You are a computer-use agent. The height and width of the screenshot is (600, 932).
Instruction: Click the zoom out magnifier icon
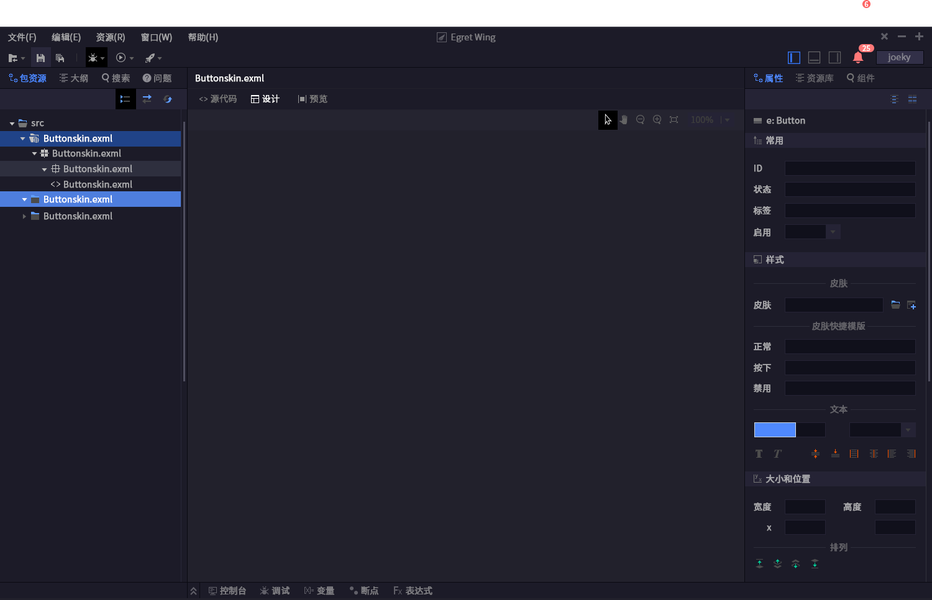[x=640, y=120]
